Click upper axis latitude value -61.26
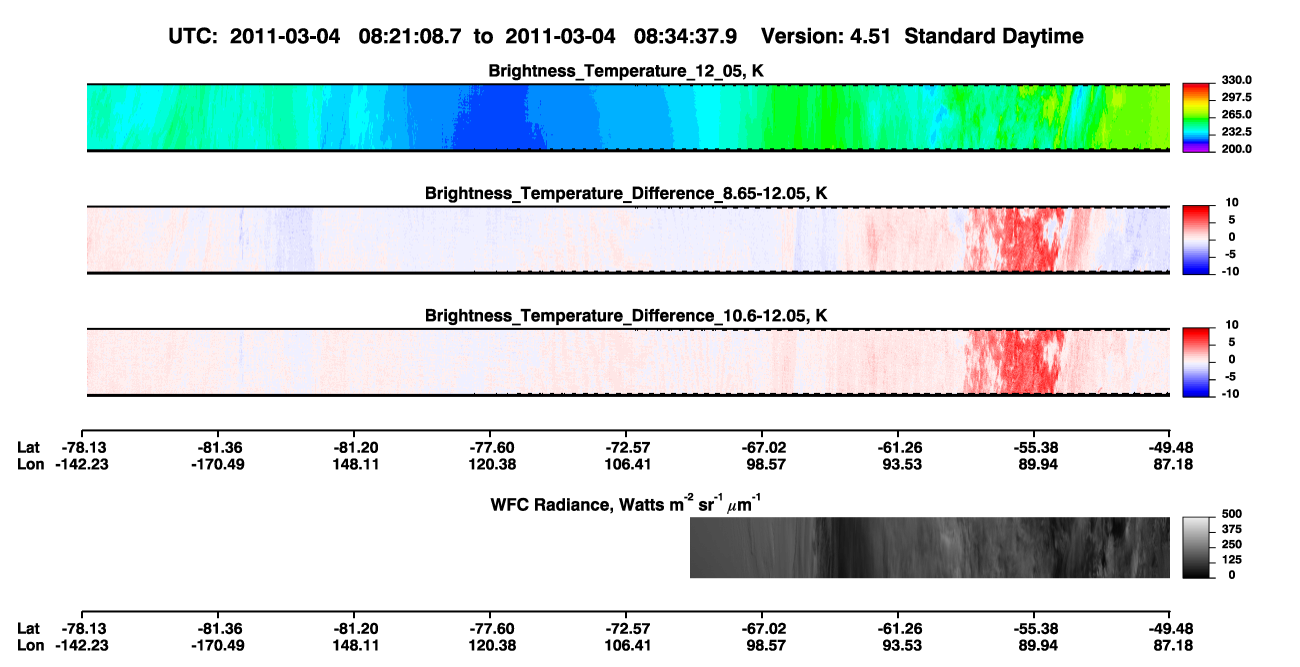The width and height of the screenshot is (1300, 667). [x=898, y=447]
